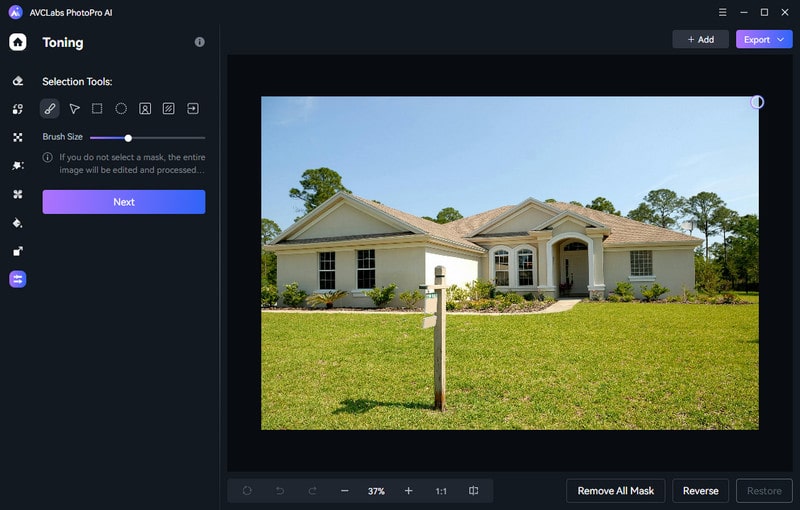
Task: Toggle the compare split view
Action: (474, 491)
